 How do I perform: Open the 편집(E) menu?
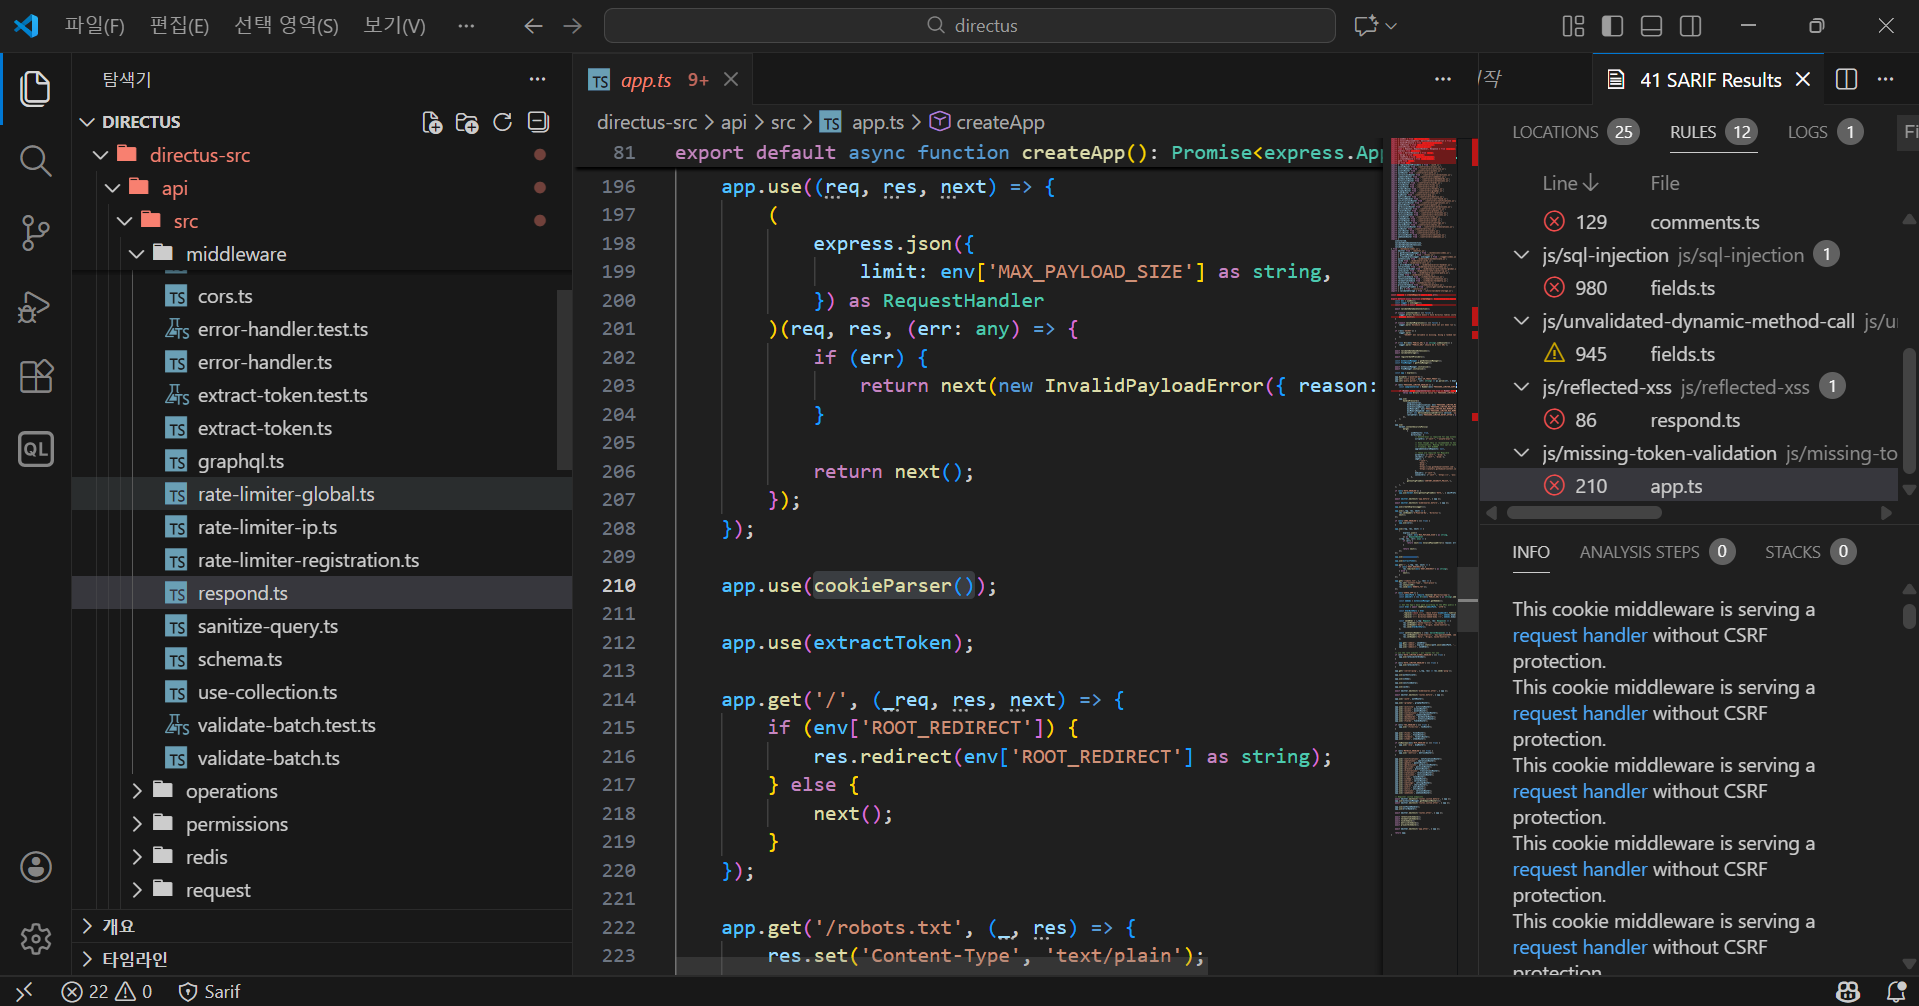pyautogui.click(x=179, y=26)
